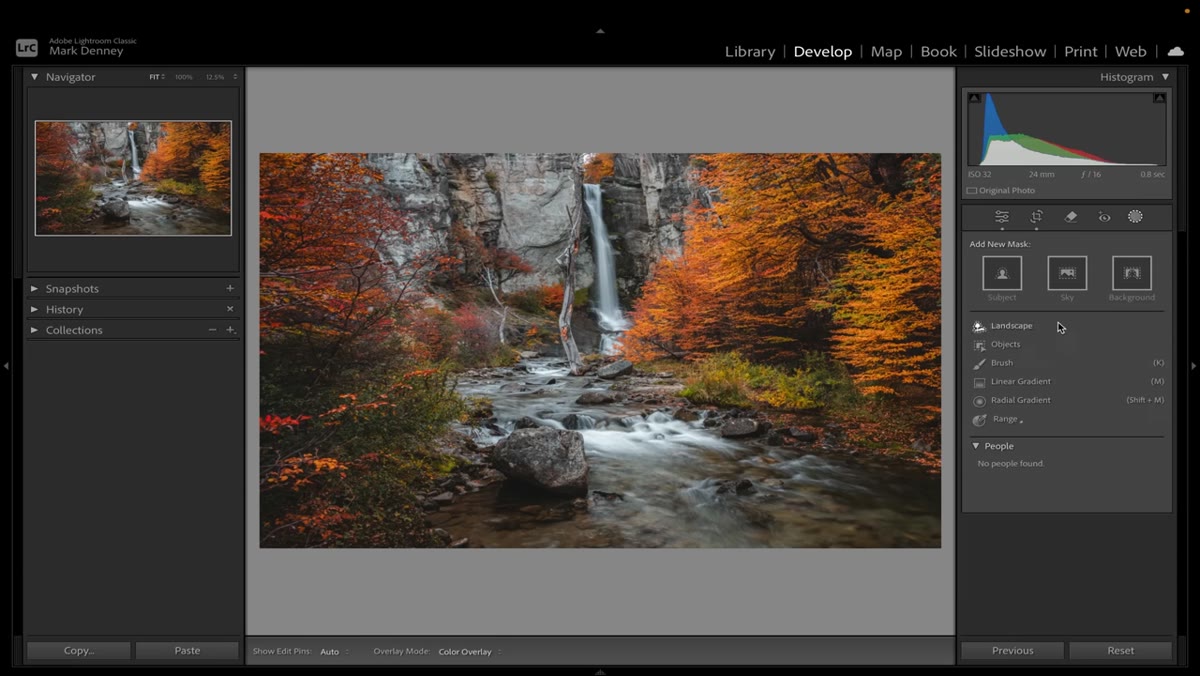Set Navigator zoom to FIT

(156, 77)
